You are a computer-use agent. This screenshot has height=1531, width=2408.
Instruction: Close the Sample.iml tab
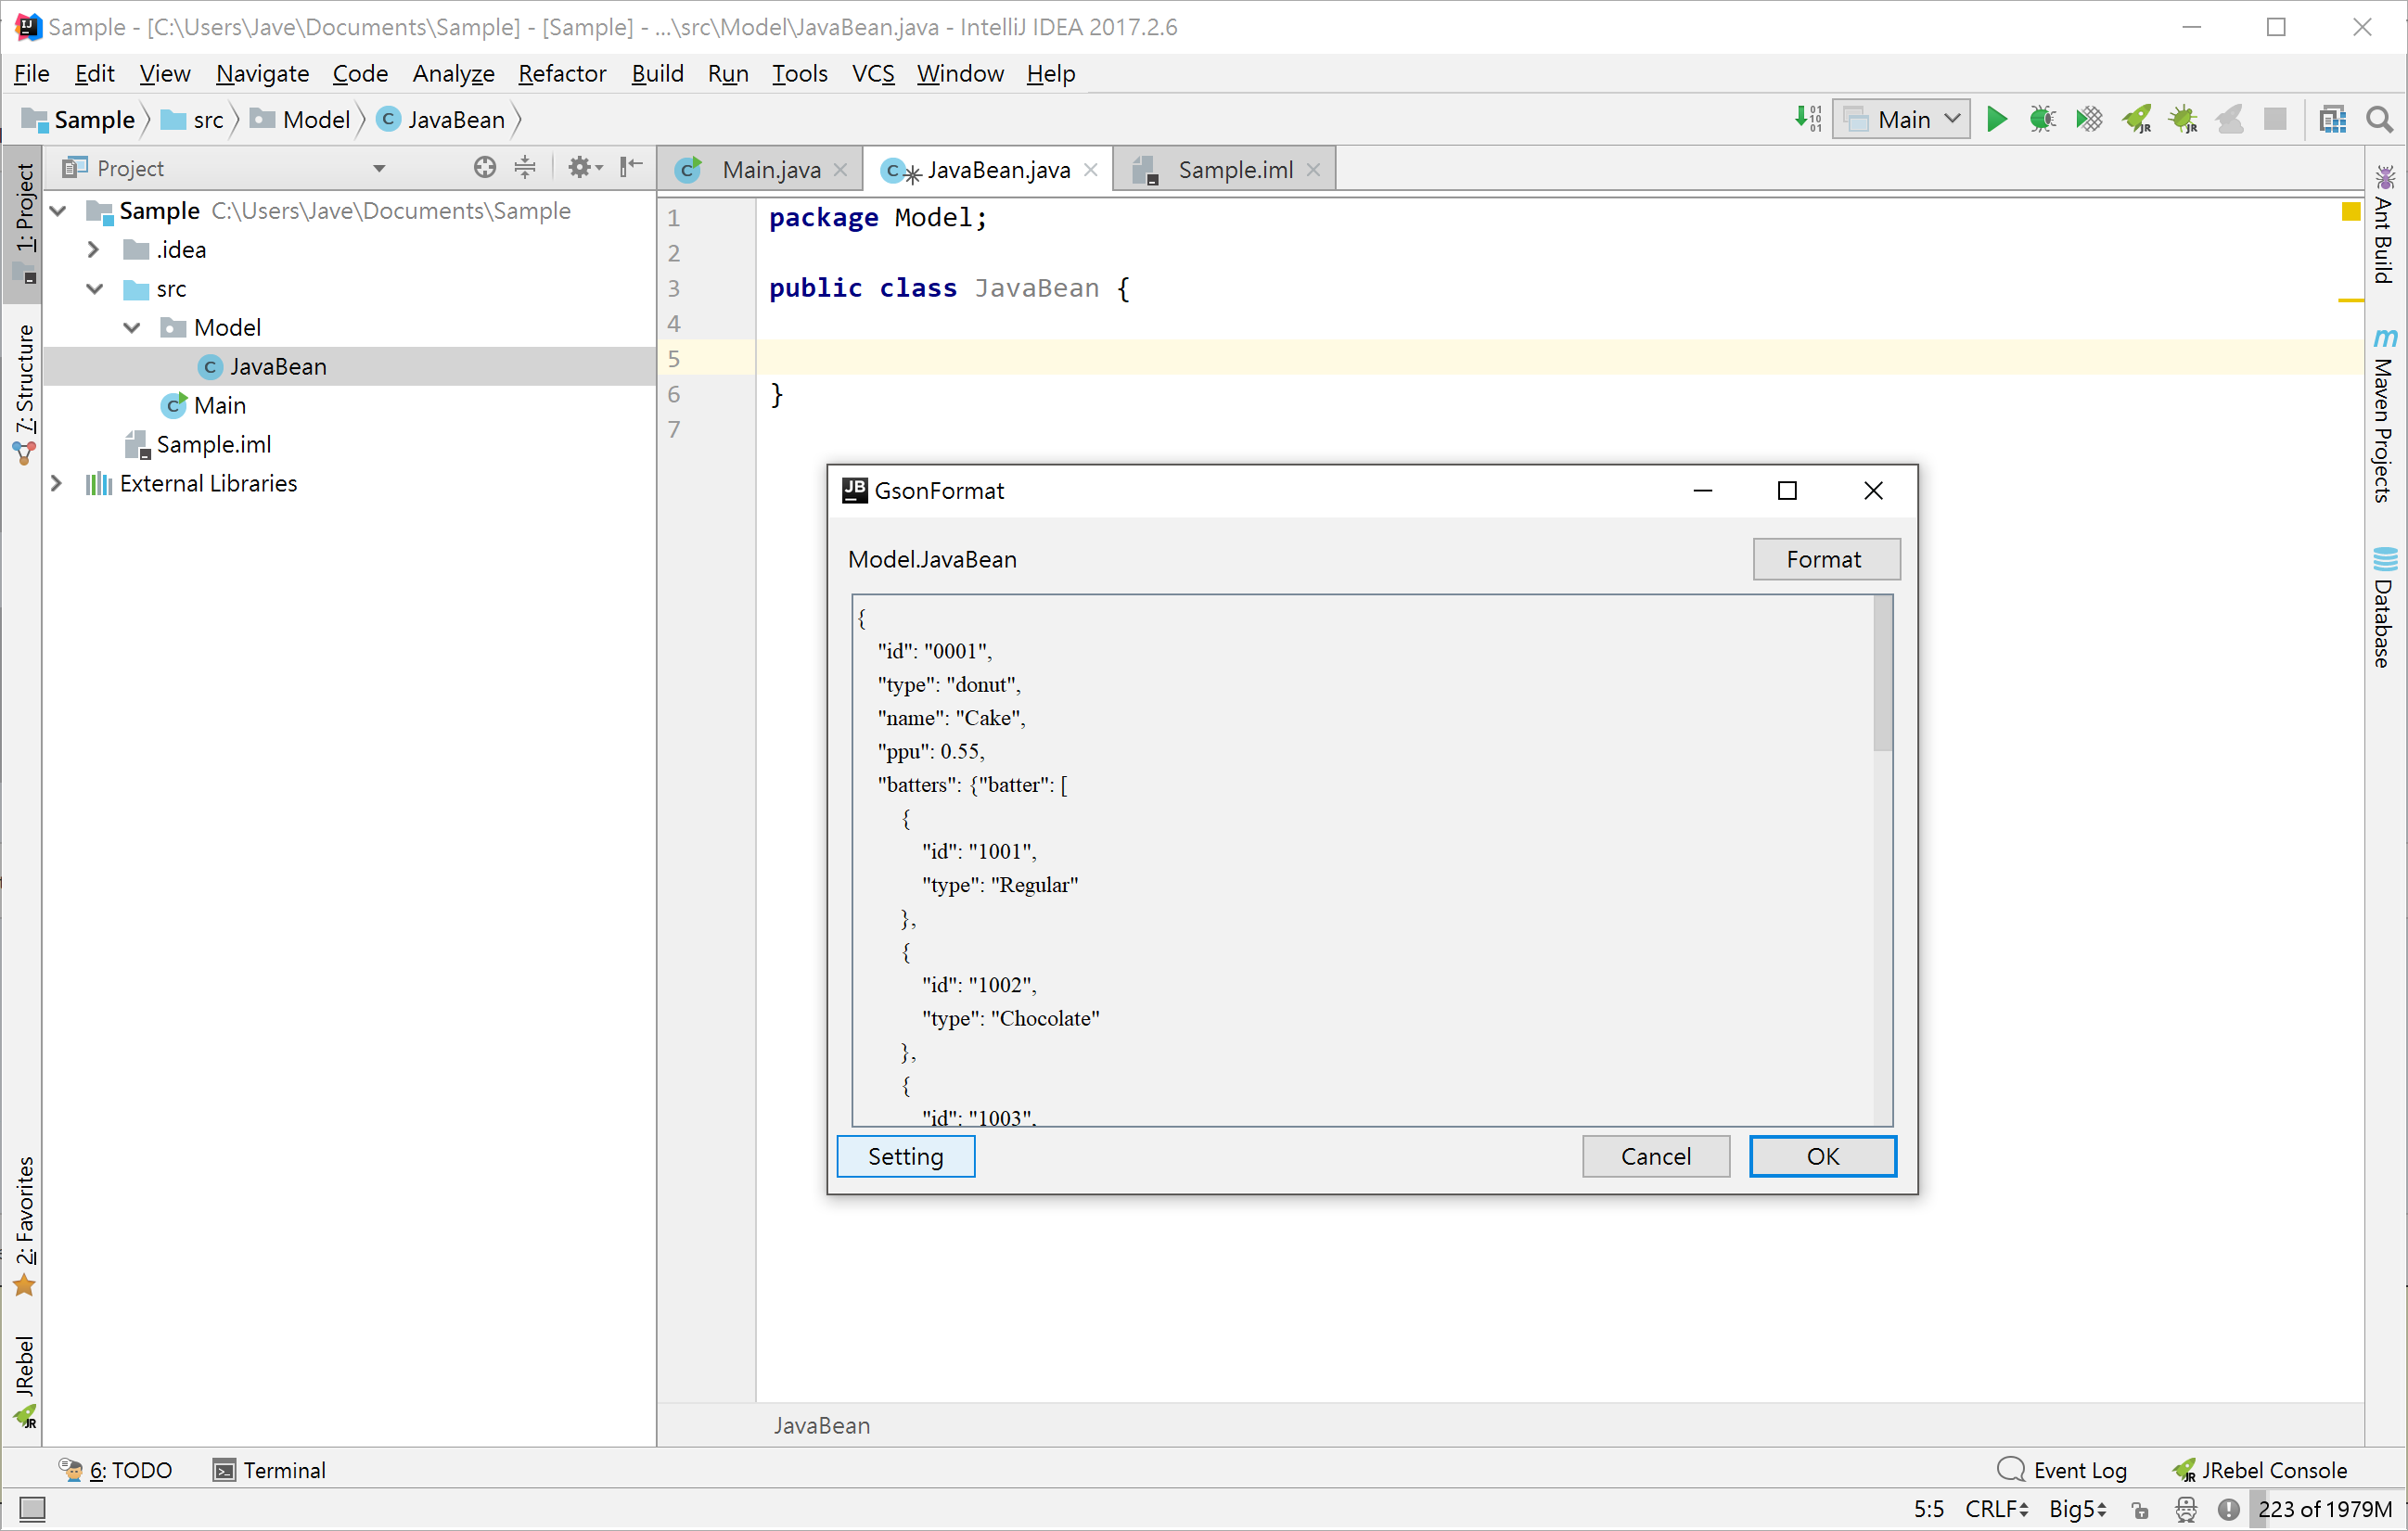tap(1314, 170)
